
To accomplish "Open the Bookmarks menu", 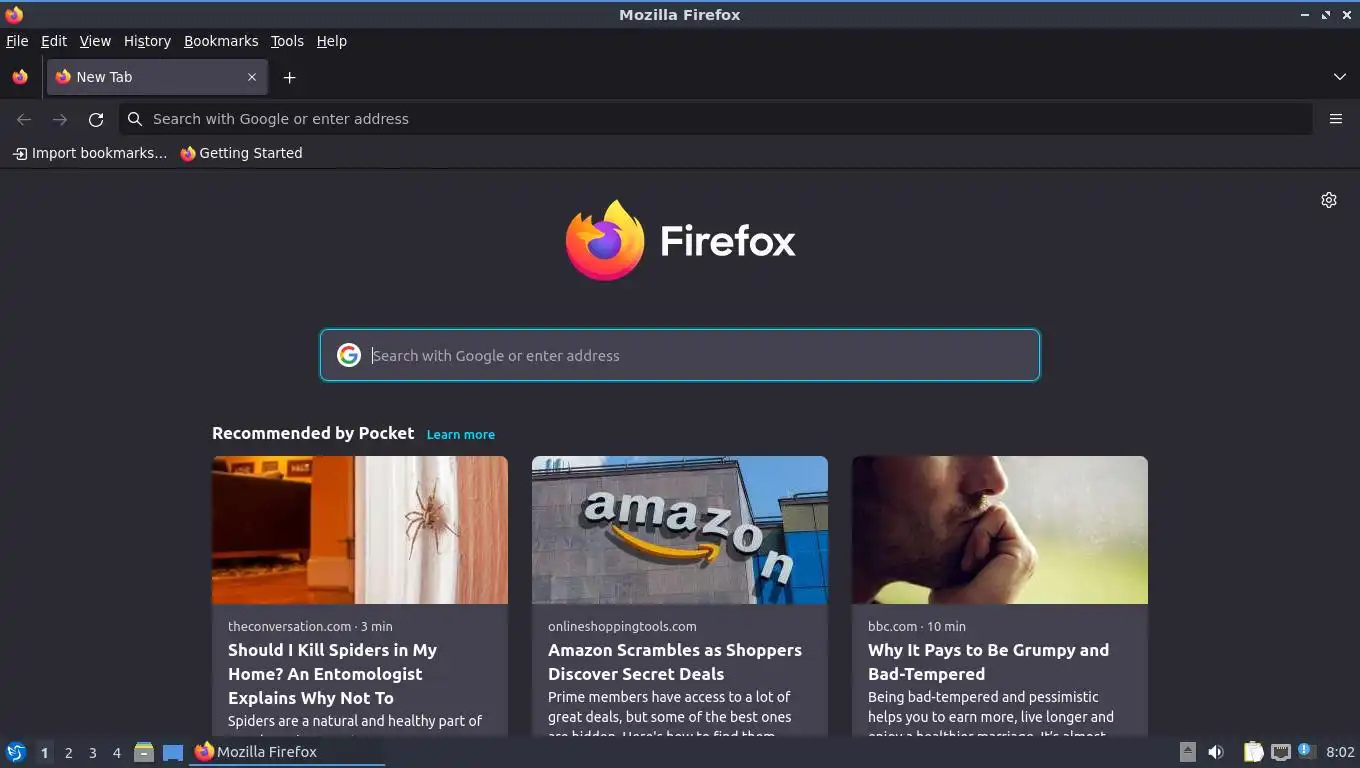I will pos(221,41).
